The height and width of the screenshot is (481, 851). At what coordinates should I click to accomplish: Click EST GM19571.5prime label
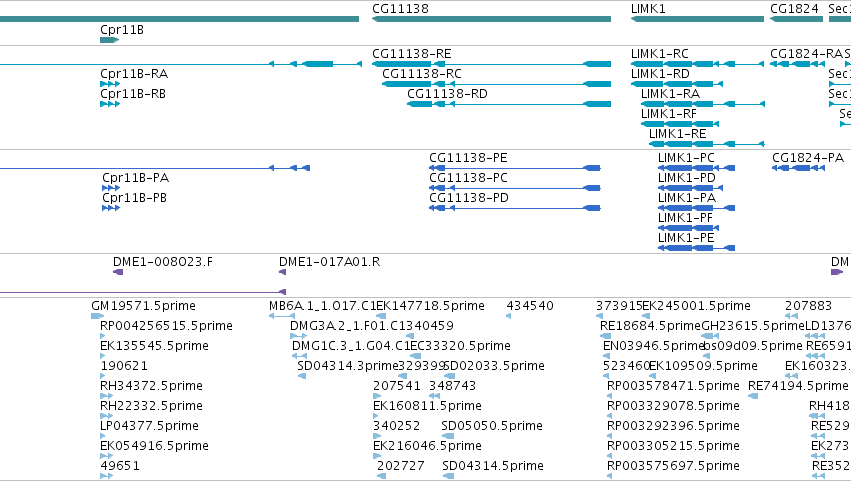pos(144,306)
